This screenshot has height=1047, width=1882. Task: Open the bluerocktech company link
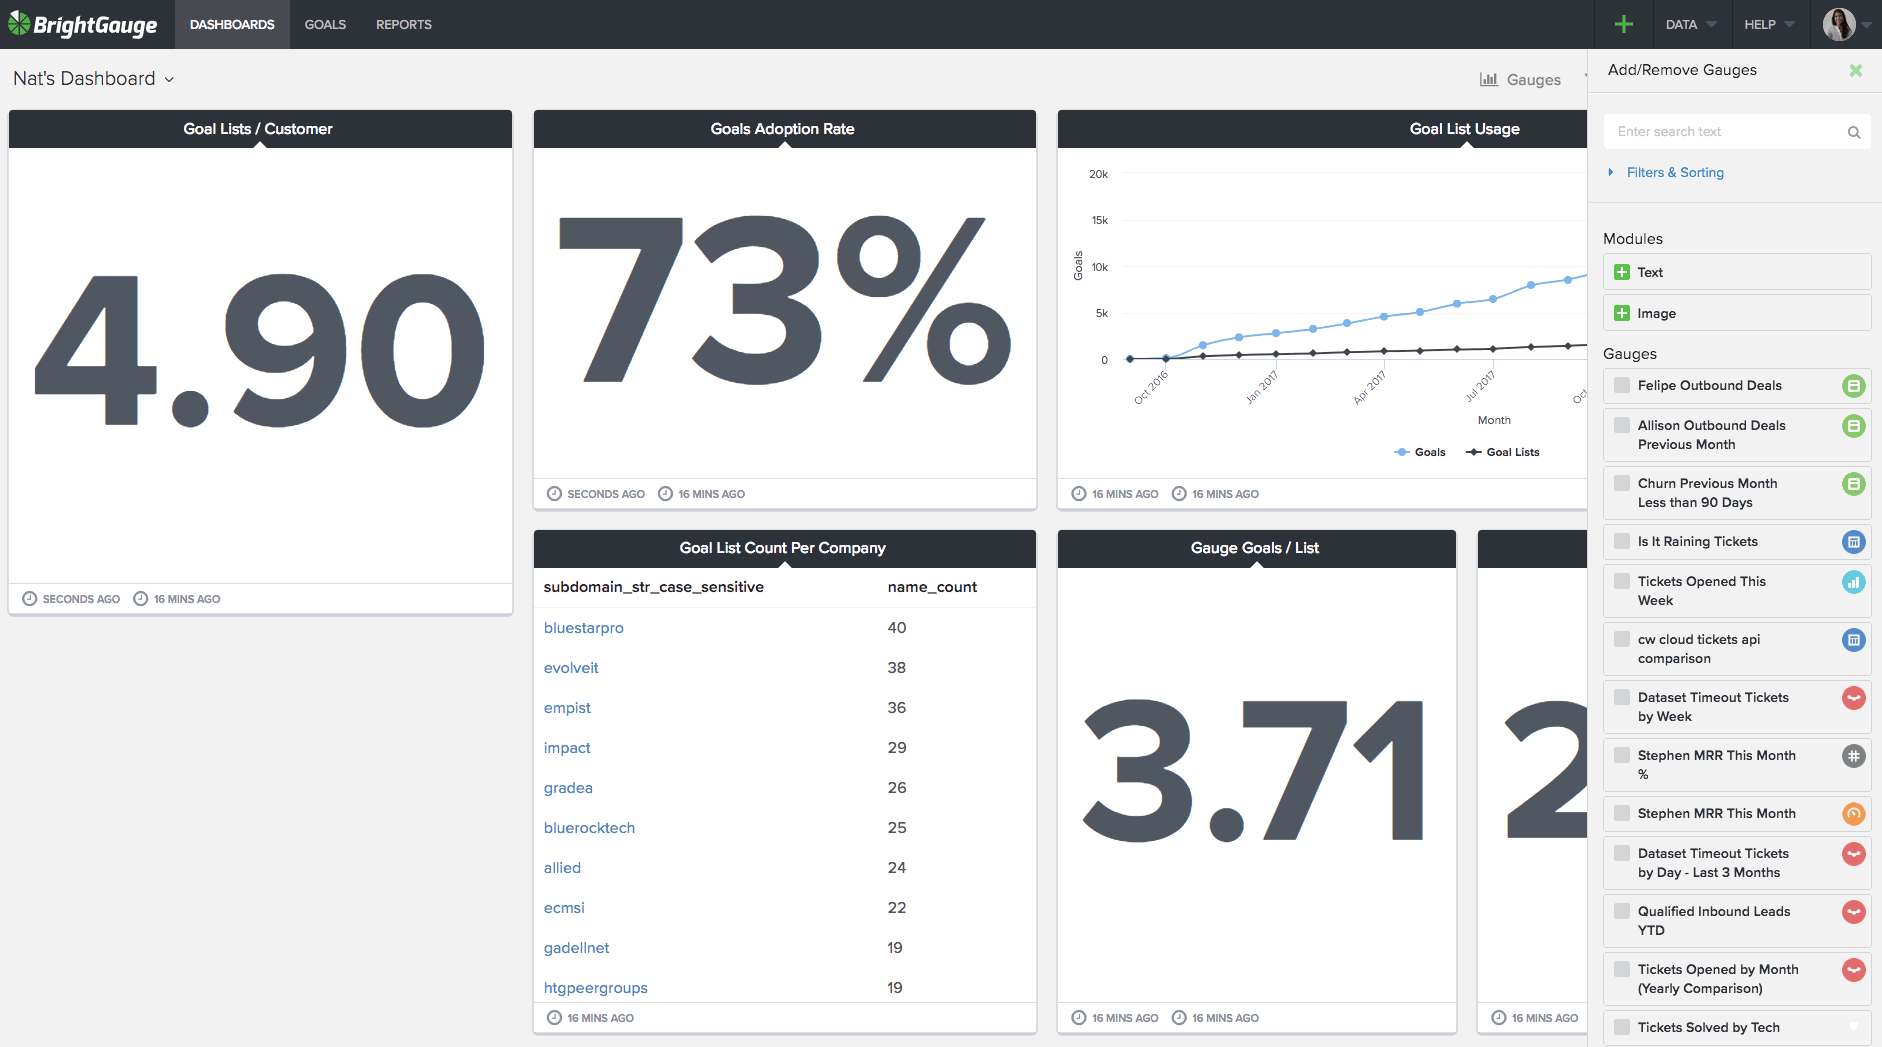tap(589, 828)
